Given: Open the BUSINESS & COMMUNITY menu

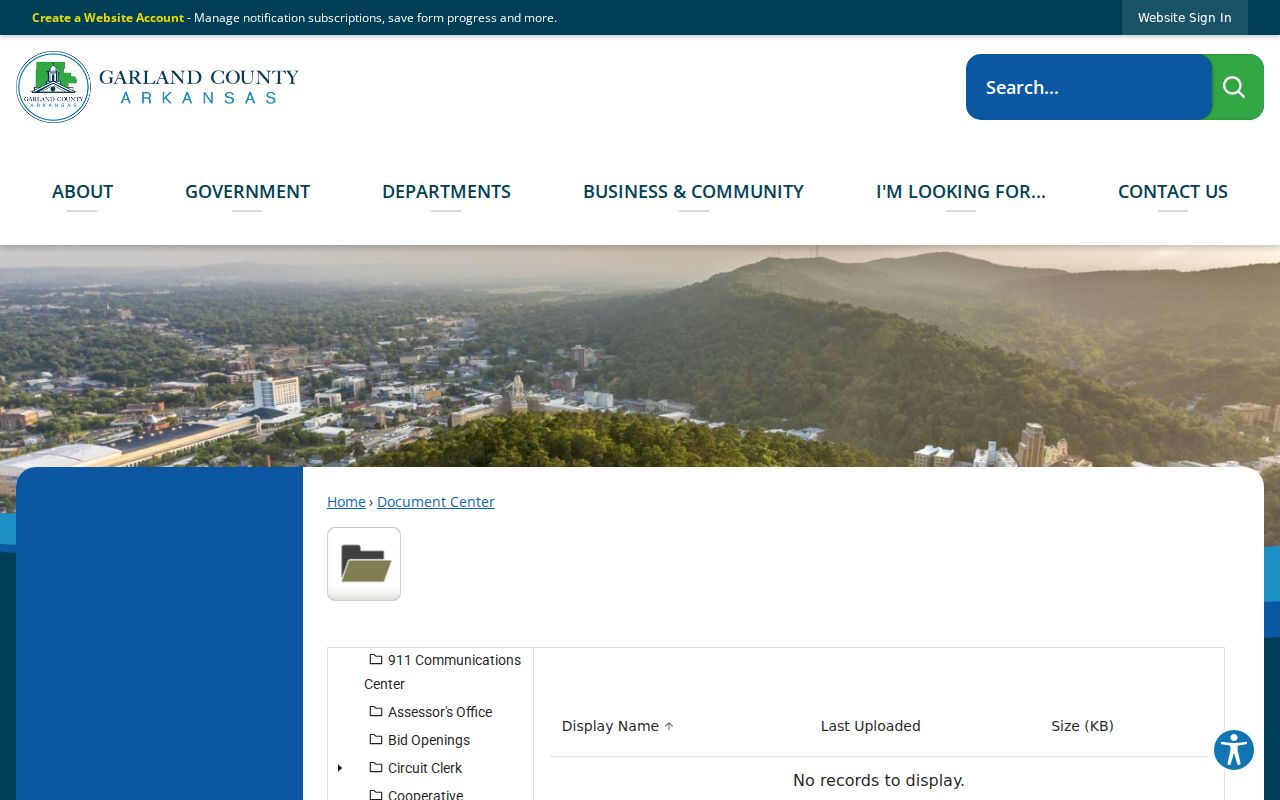Looking at the screenshot, I should [x=693, y=191].
